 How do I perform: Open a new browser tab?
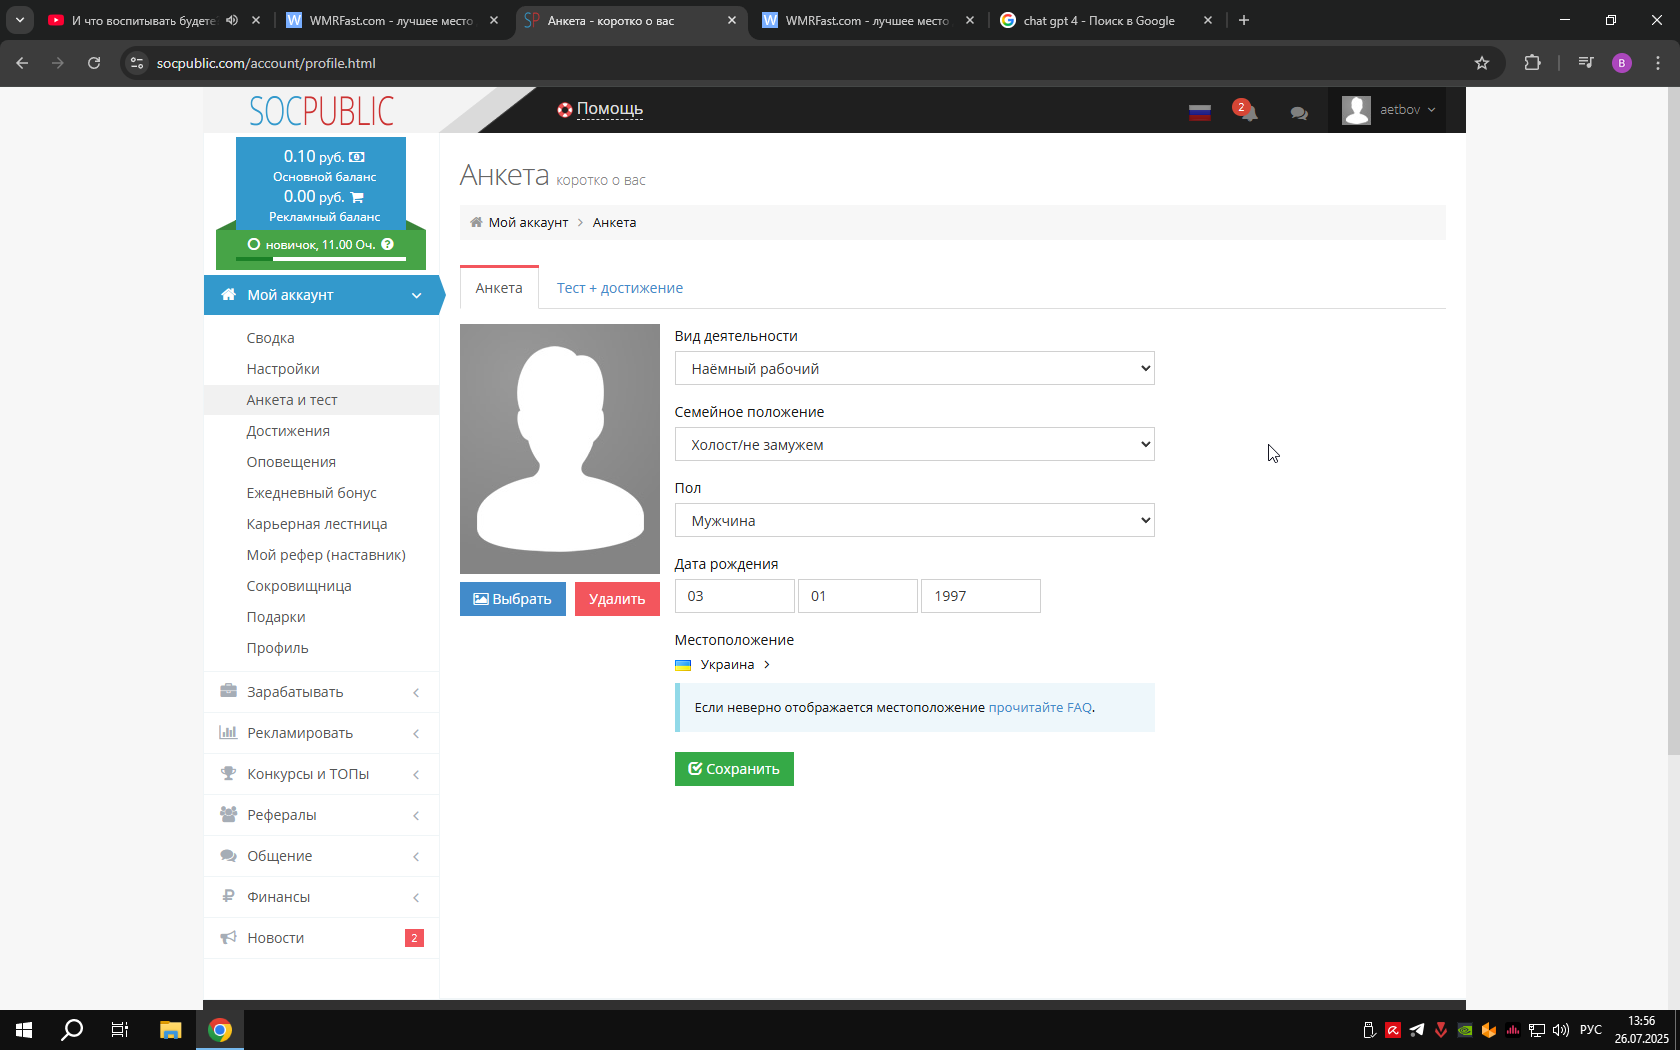pyautogui.click(x=1244, y=20)
